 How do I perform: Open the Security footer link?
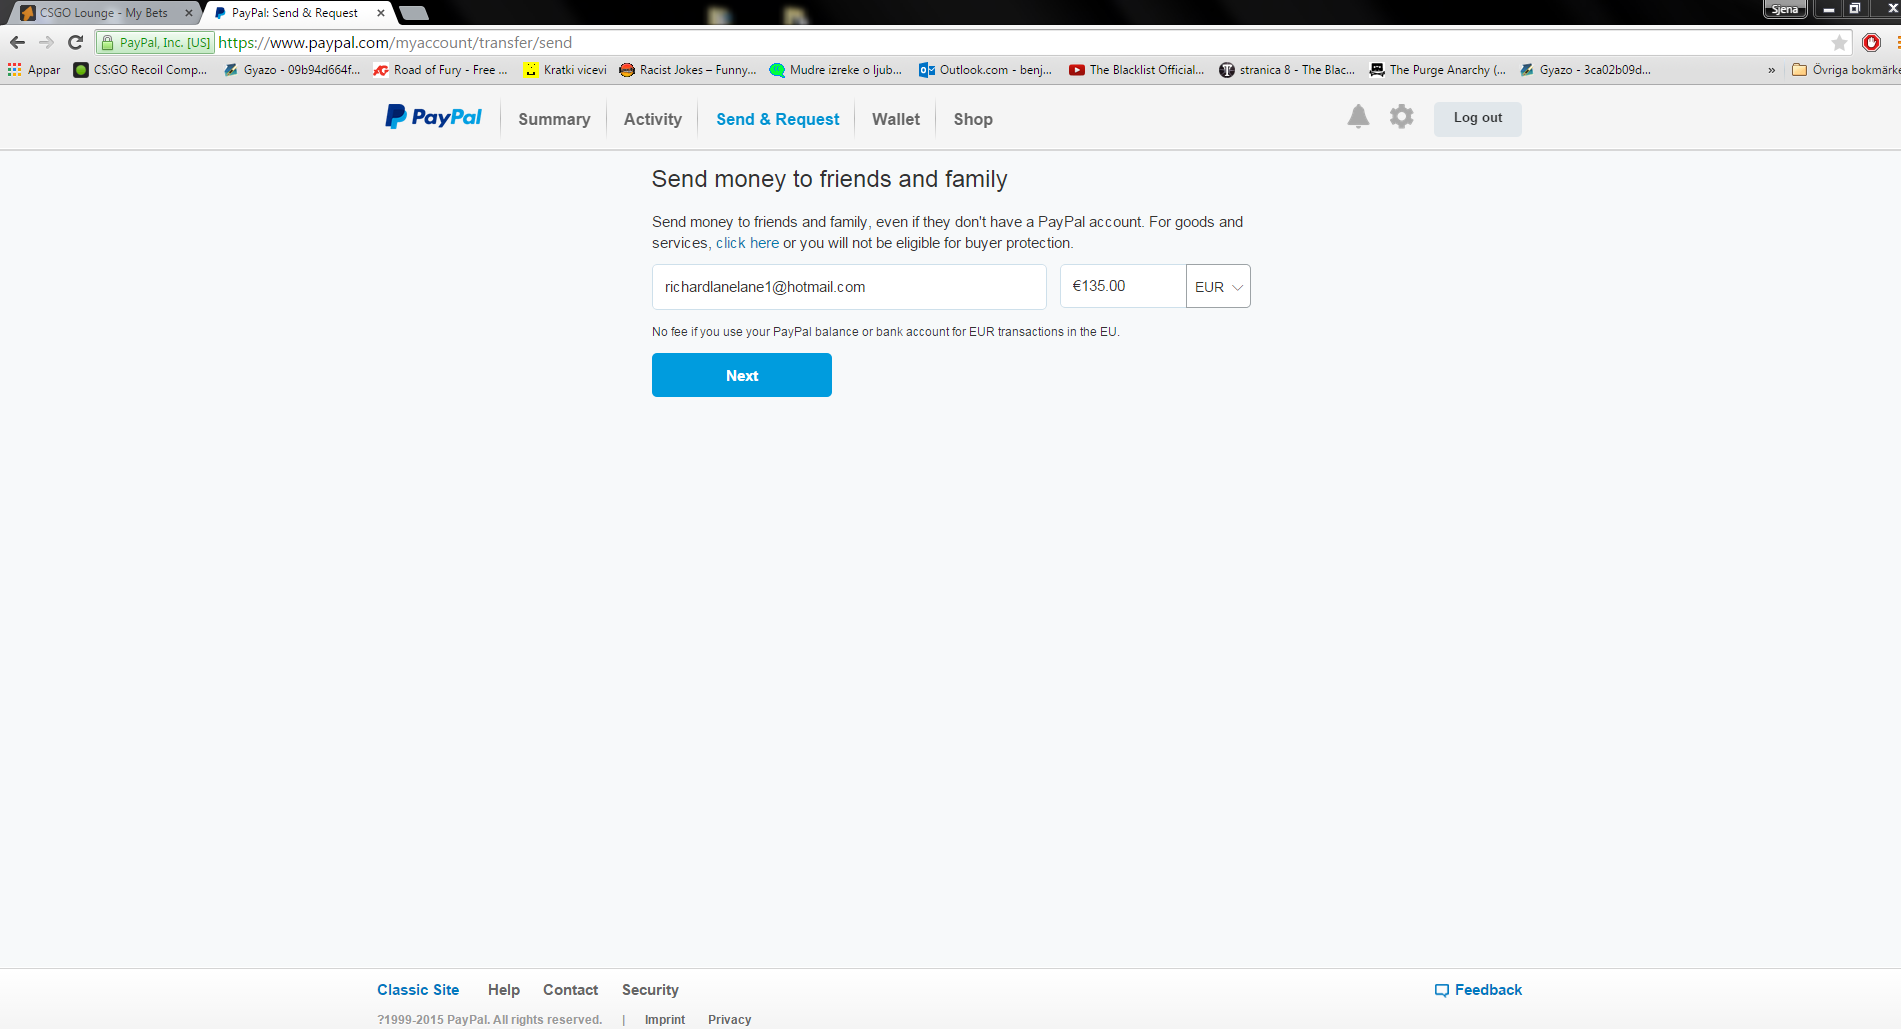(650, 990)
